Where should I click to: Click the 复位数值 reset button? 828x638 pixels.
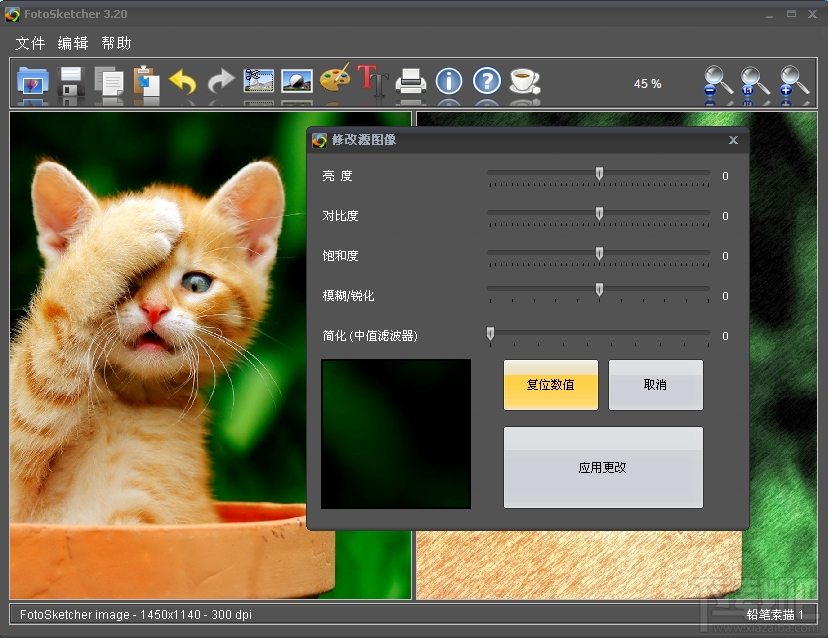[x=551, y=384]
